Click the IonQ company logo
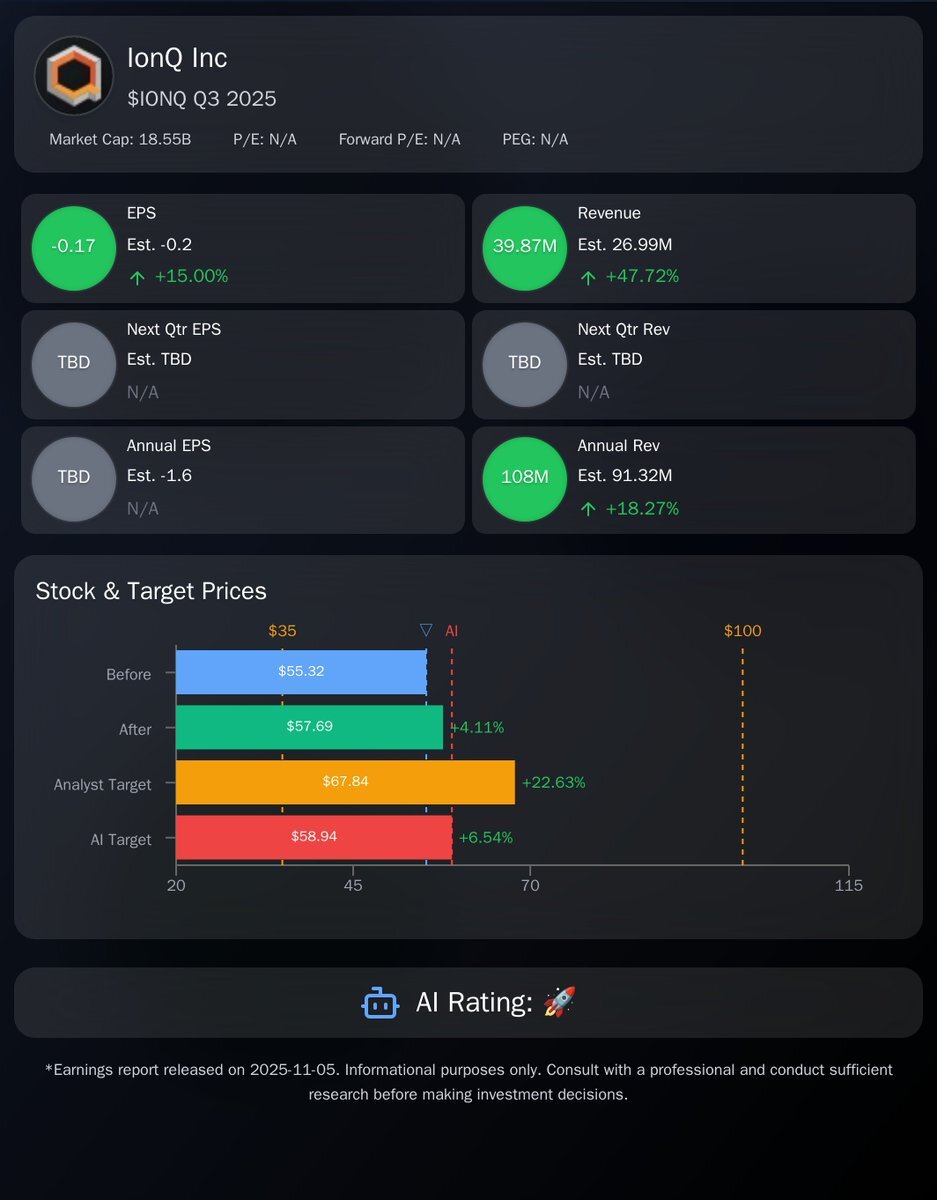This screenshot has width=937, height=1200. click(74, 76)
